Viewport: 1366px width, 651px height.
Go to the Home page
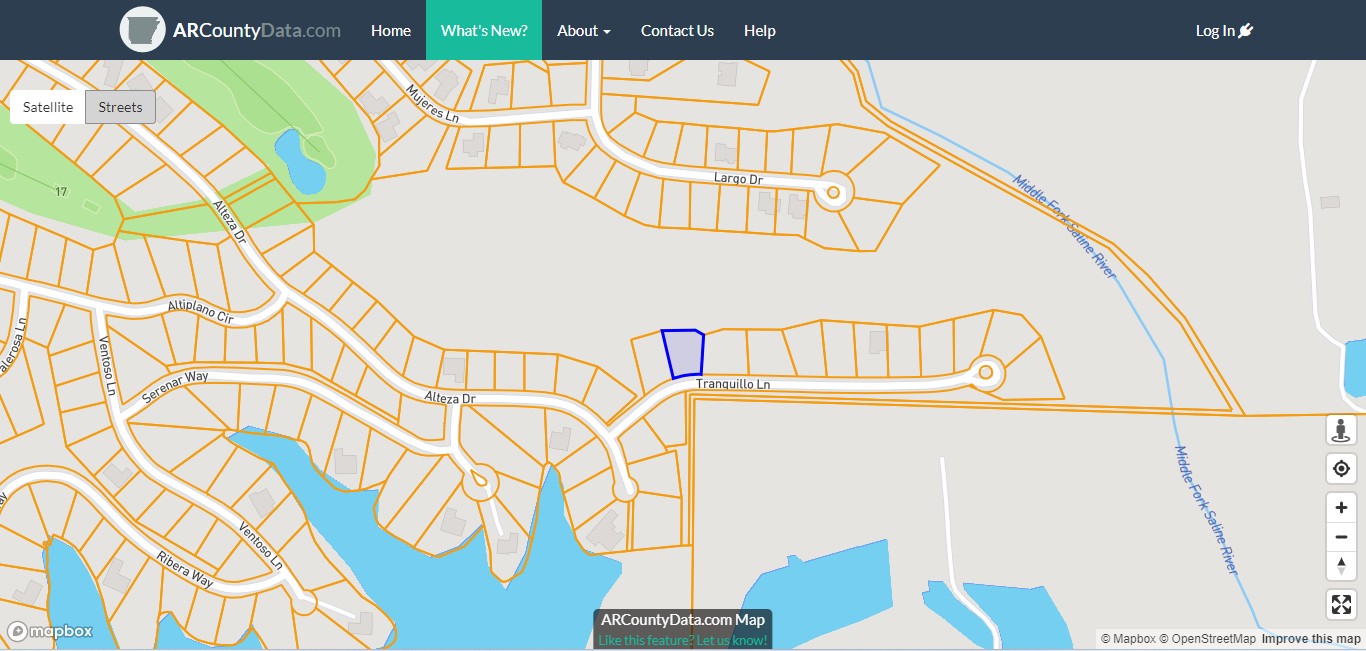pyautogui.click(x=391, y=30)
